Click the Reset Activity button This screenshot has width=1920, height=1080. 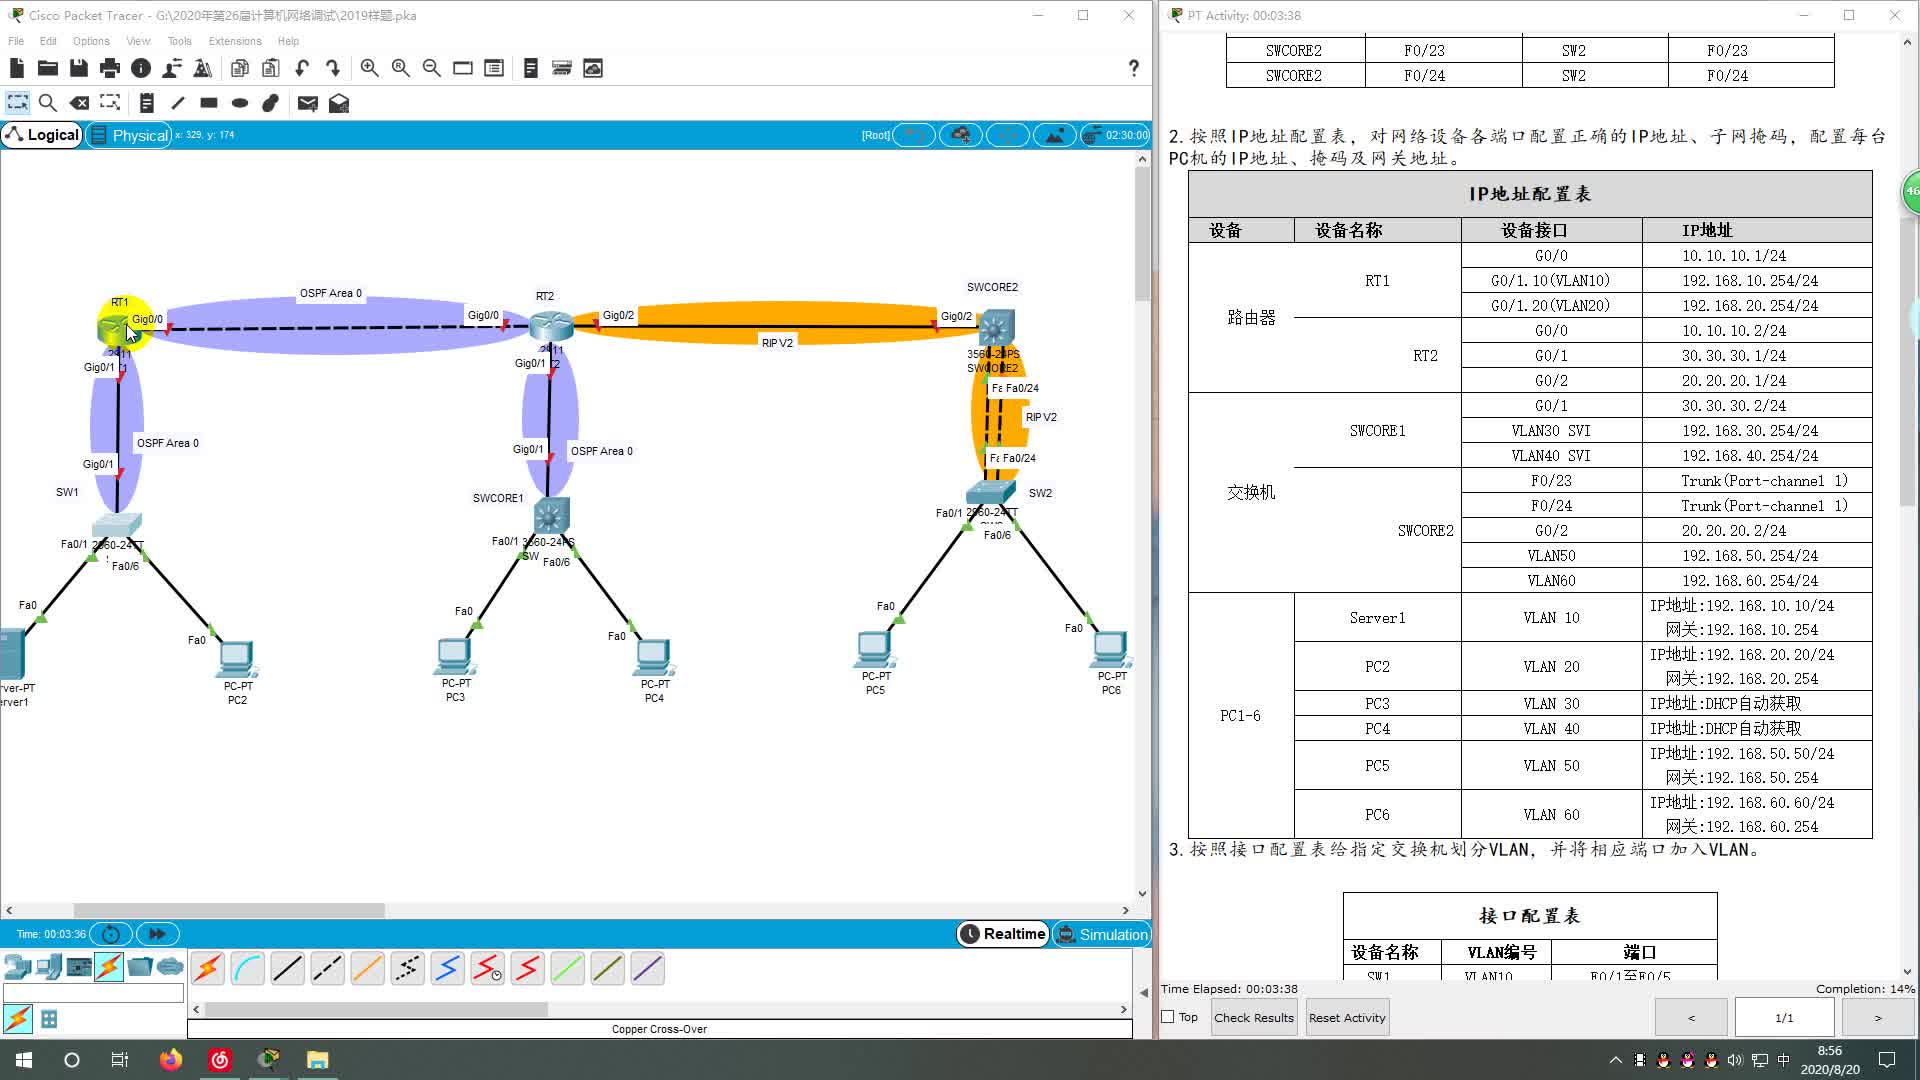coord(1346,1018)
